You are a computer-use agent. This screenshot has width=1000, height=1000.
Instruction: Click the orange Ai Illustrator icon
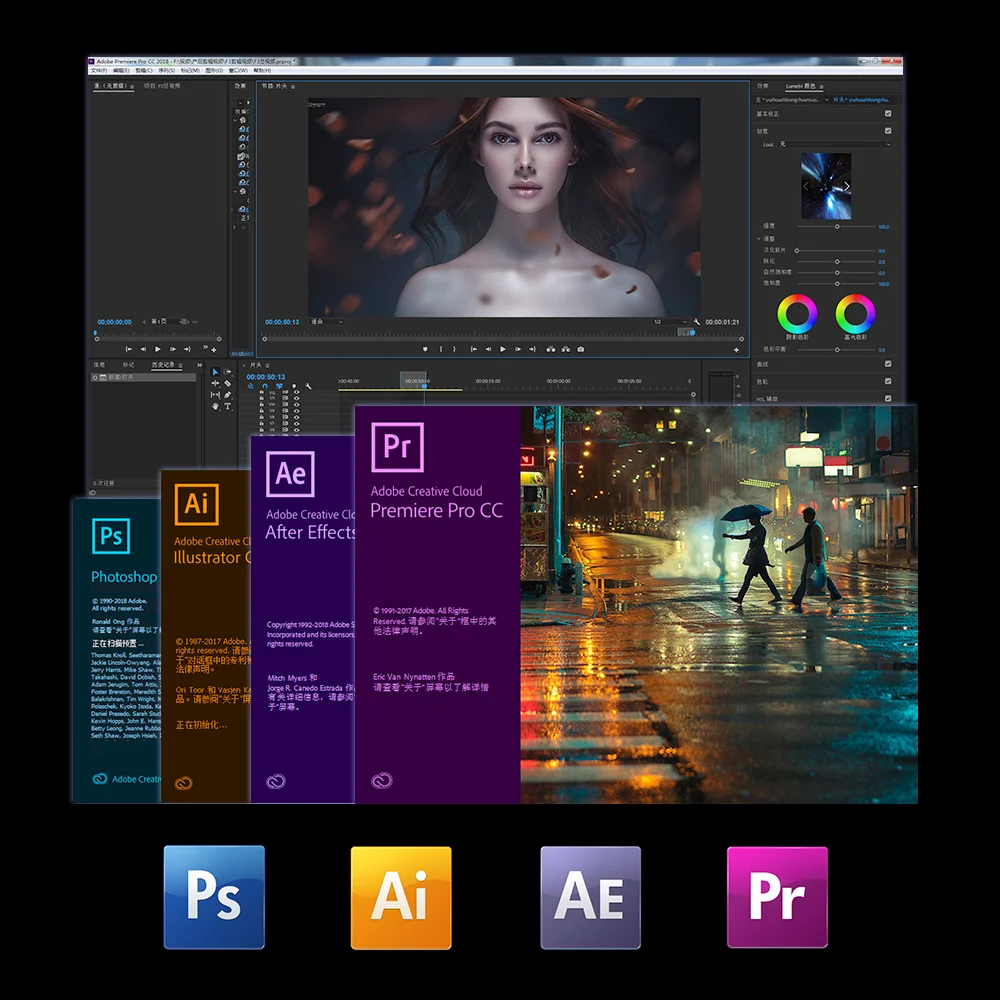click(401, 897)
